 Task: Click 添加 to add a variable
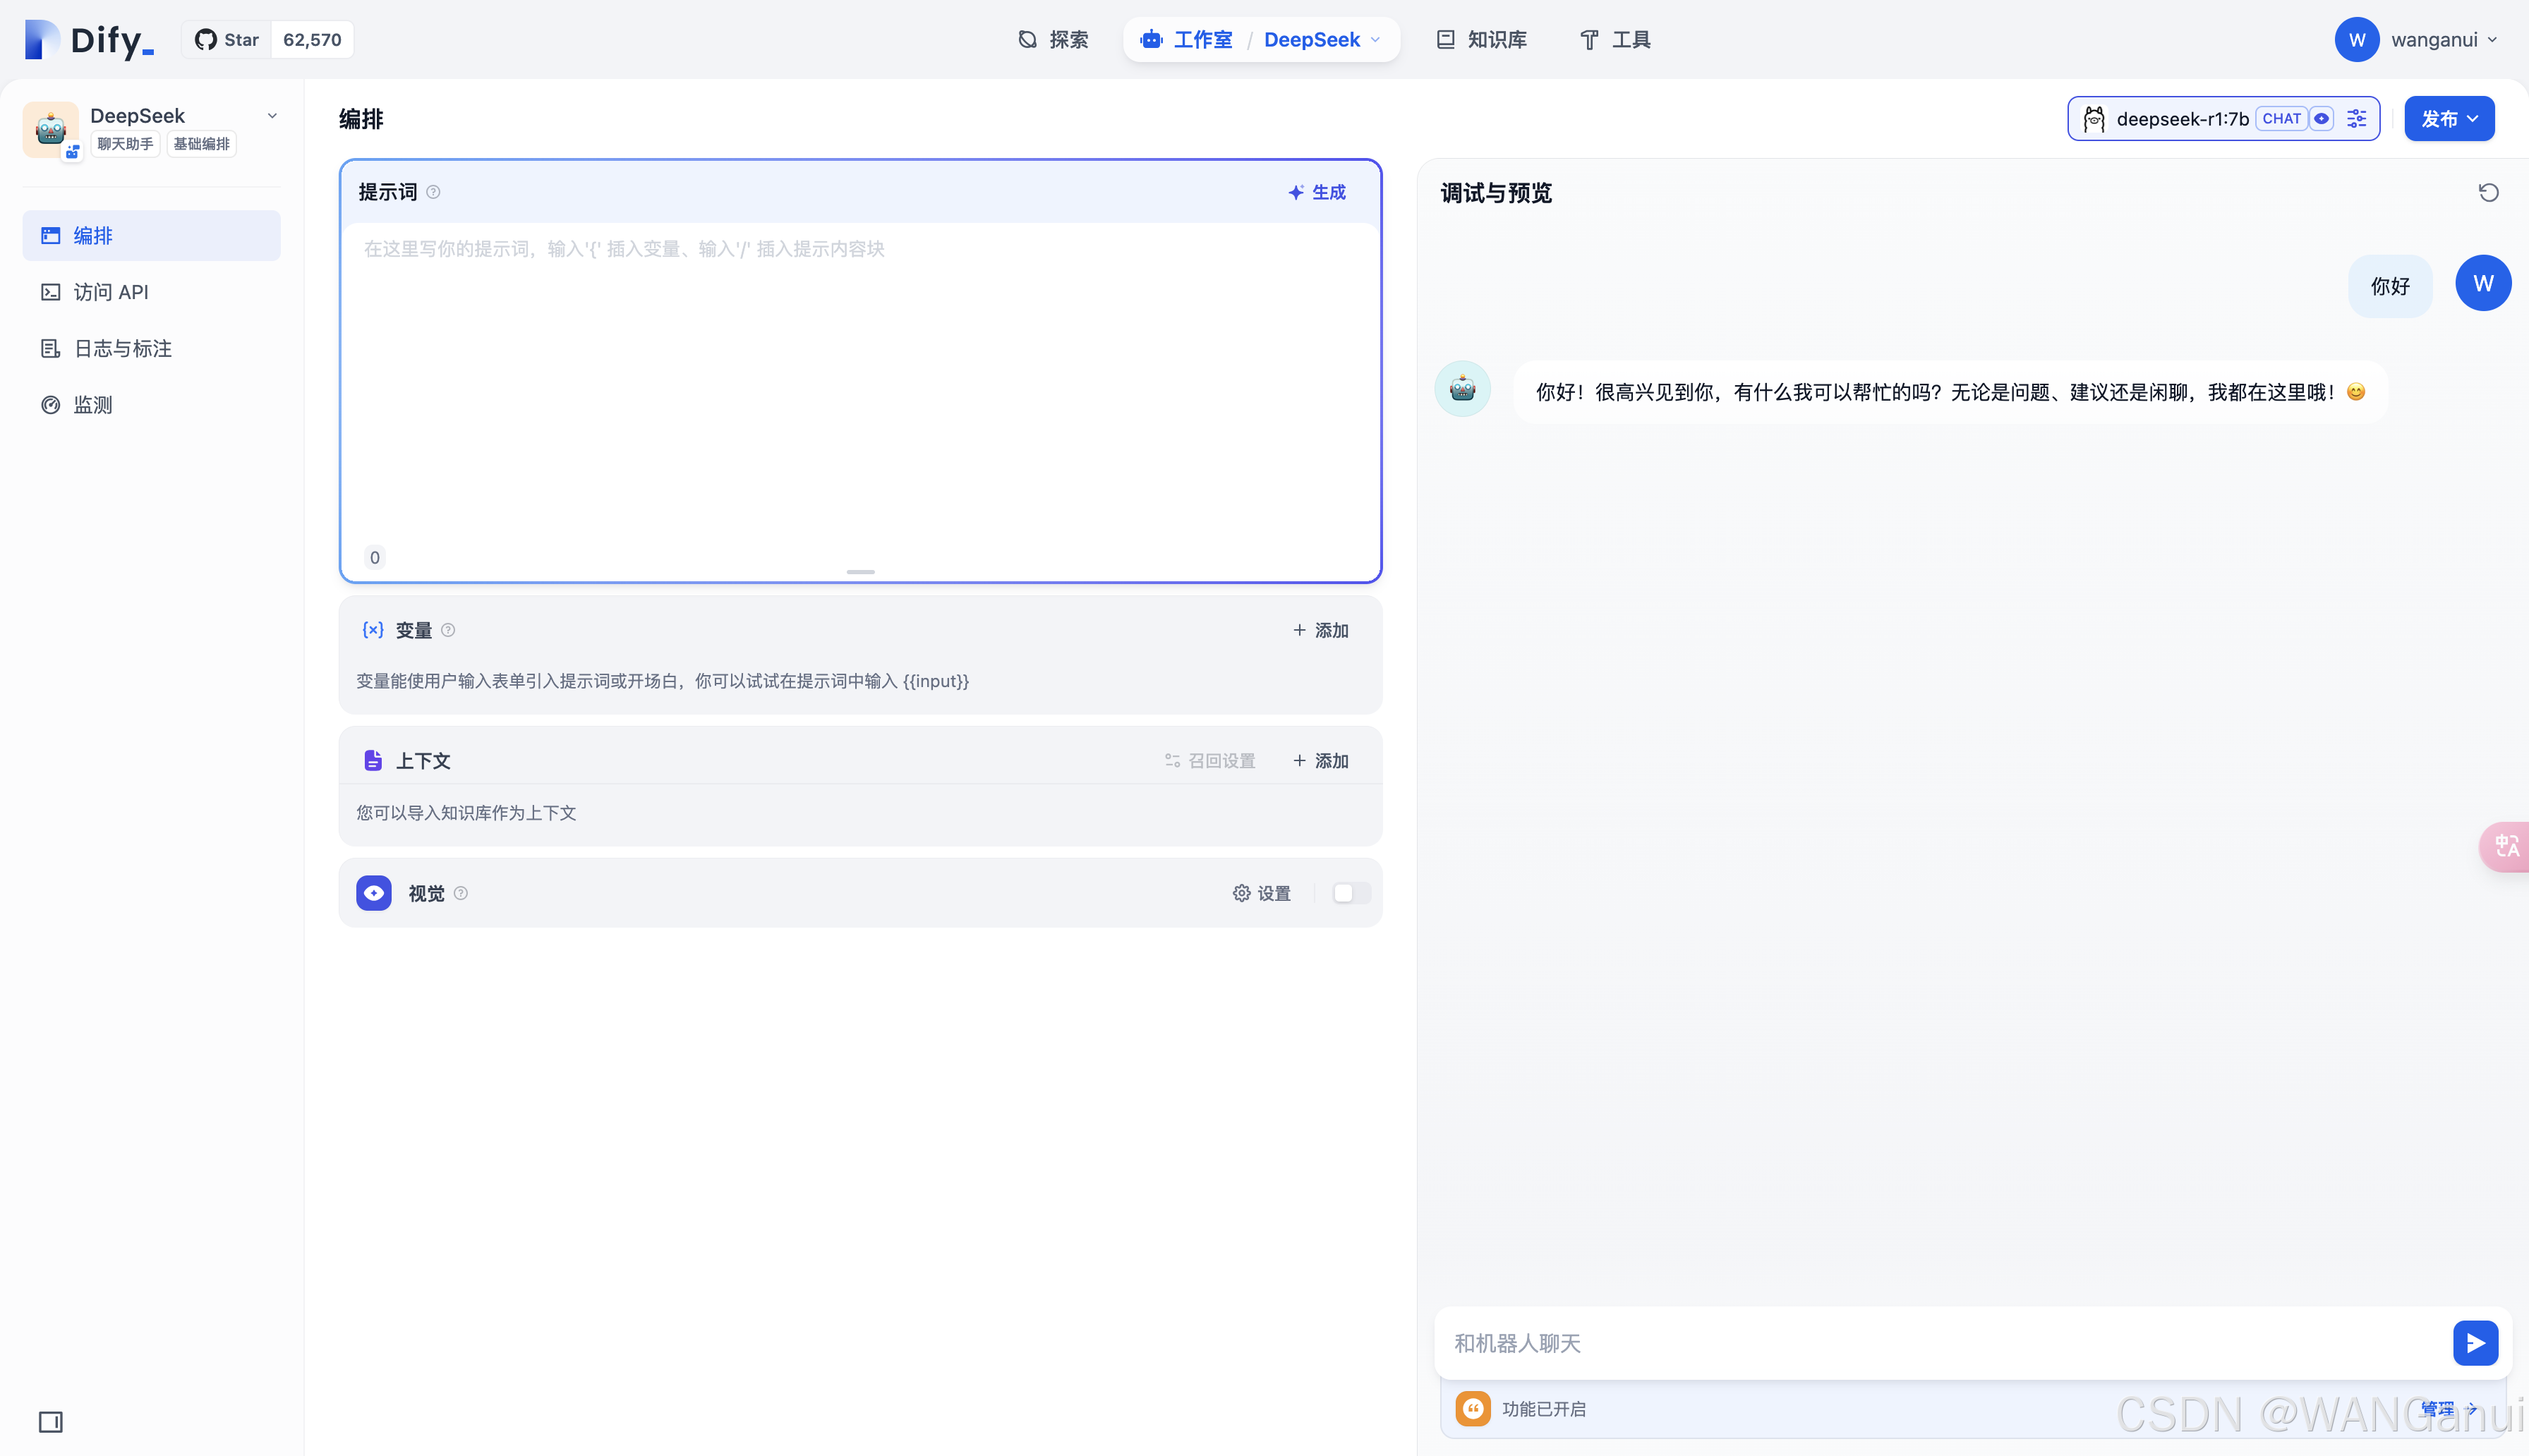[1320, 630]
